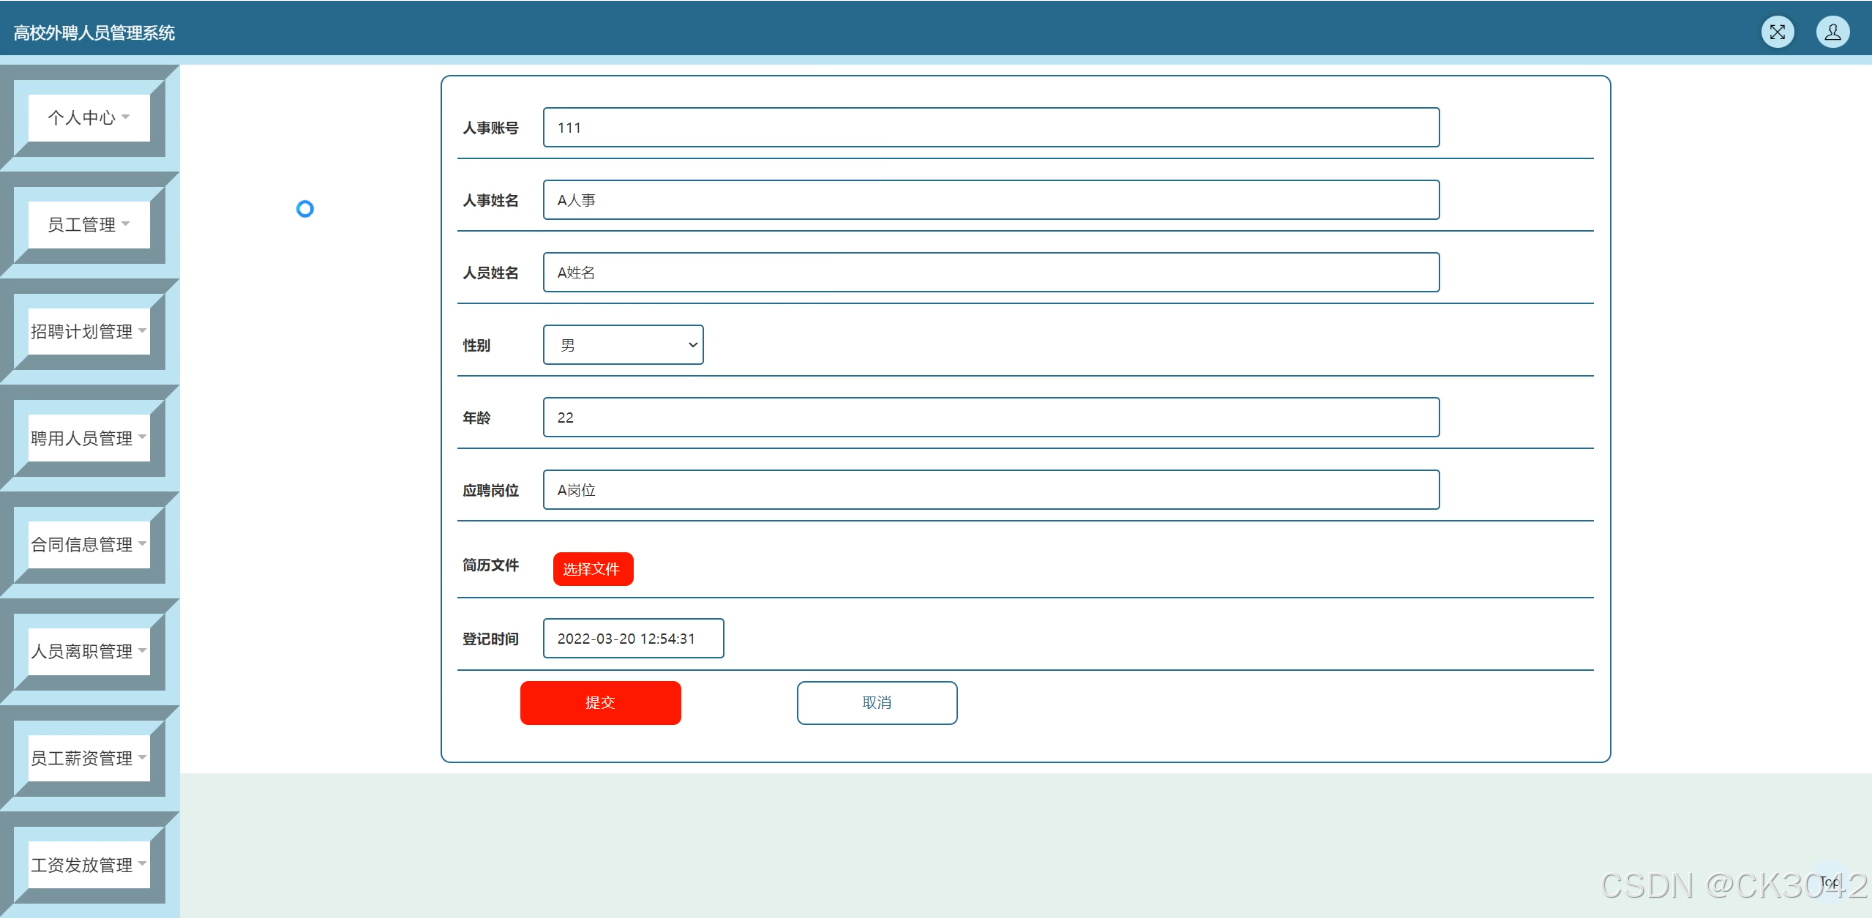Open the 登记时间 date-time field

coord(633,638)
